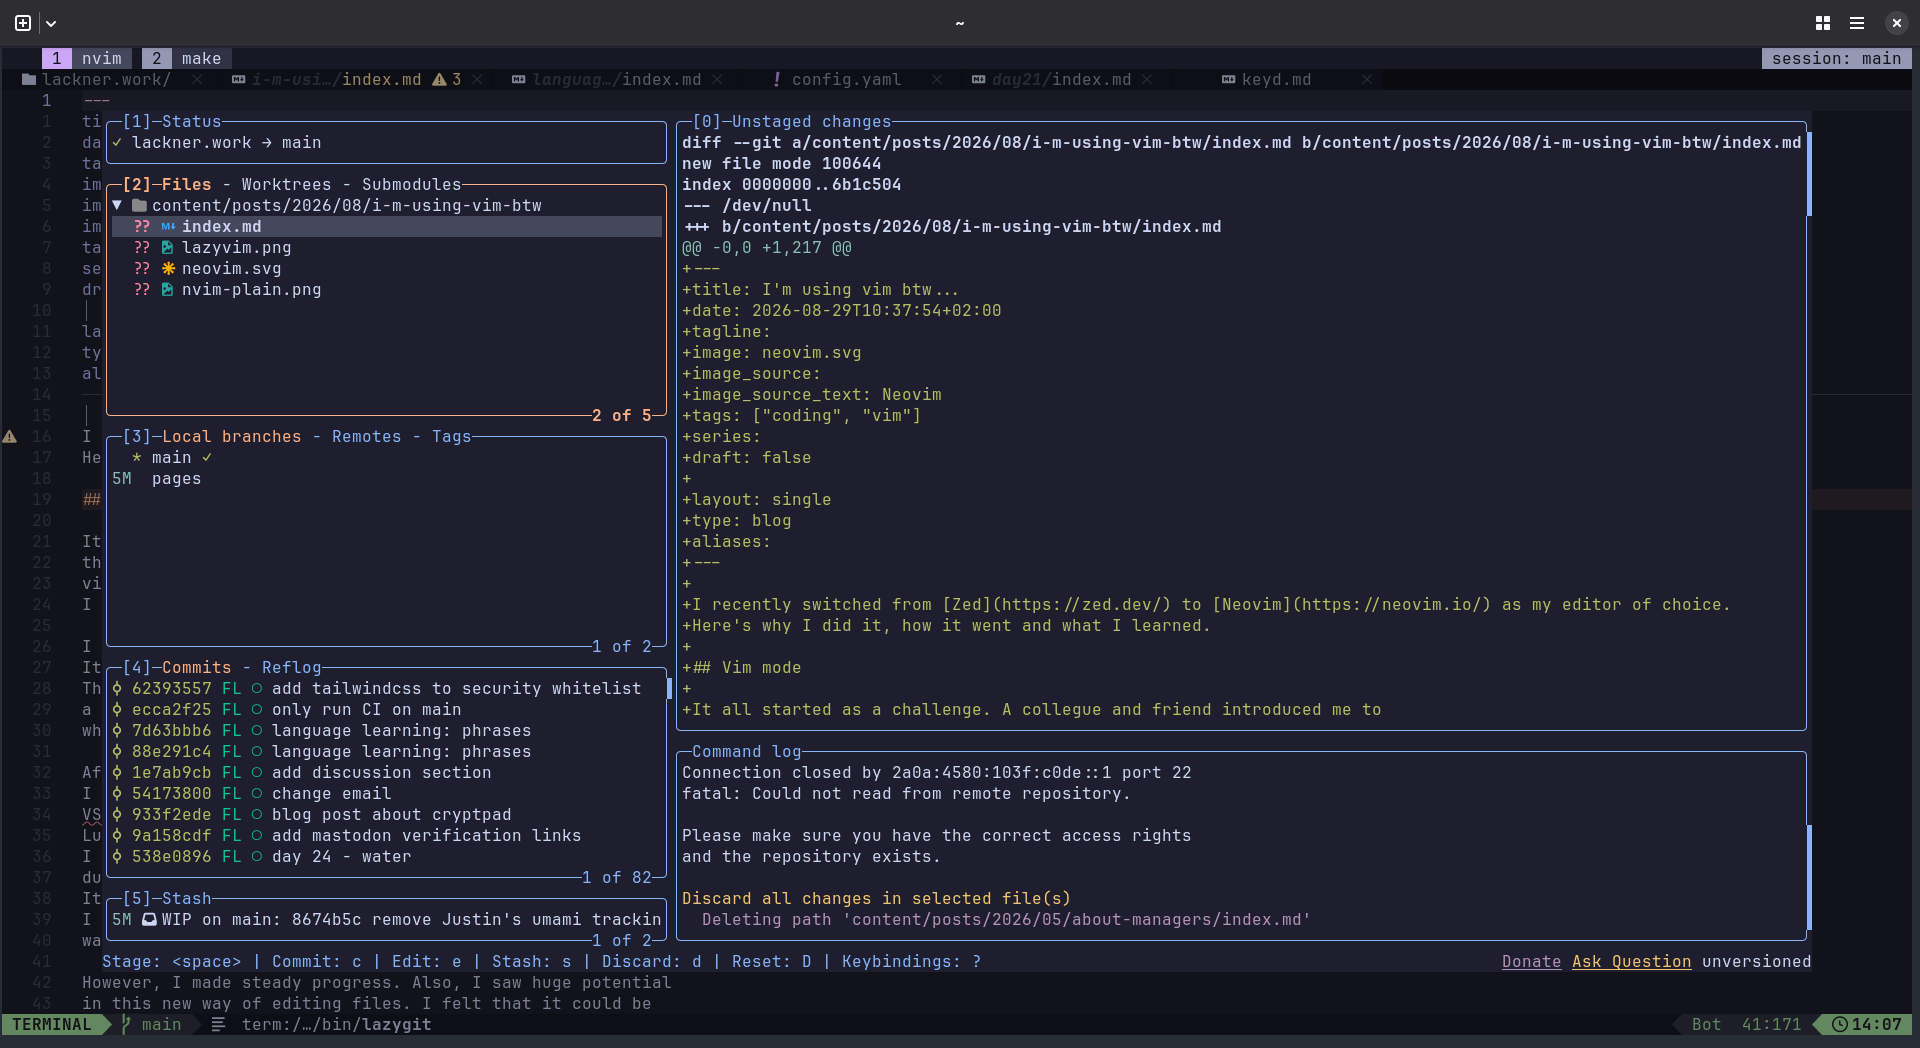
Task: Open the lackner.work/ folder tab
Action: pos(106,79)
